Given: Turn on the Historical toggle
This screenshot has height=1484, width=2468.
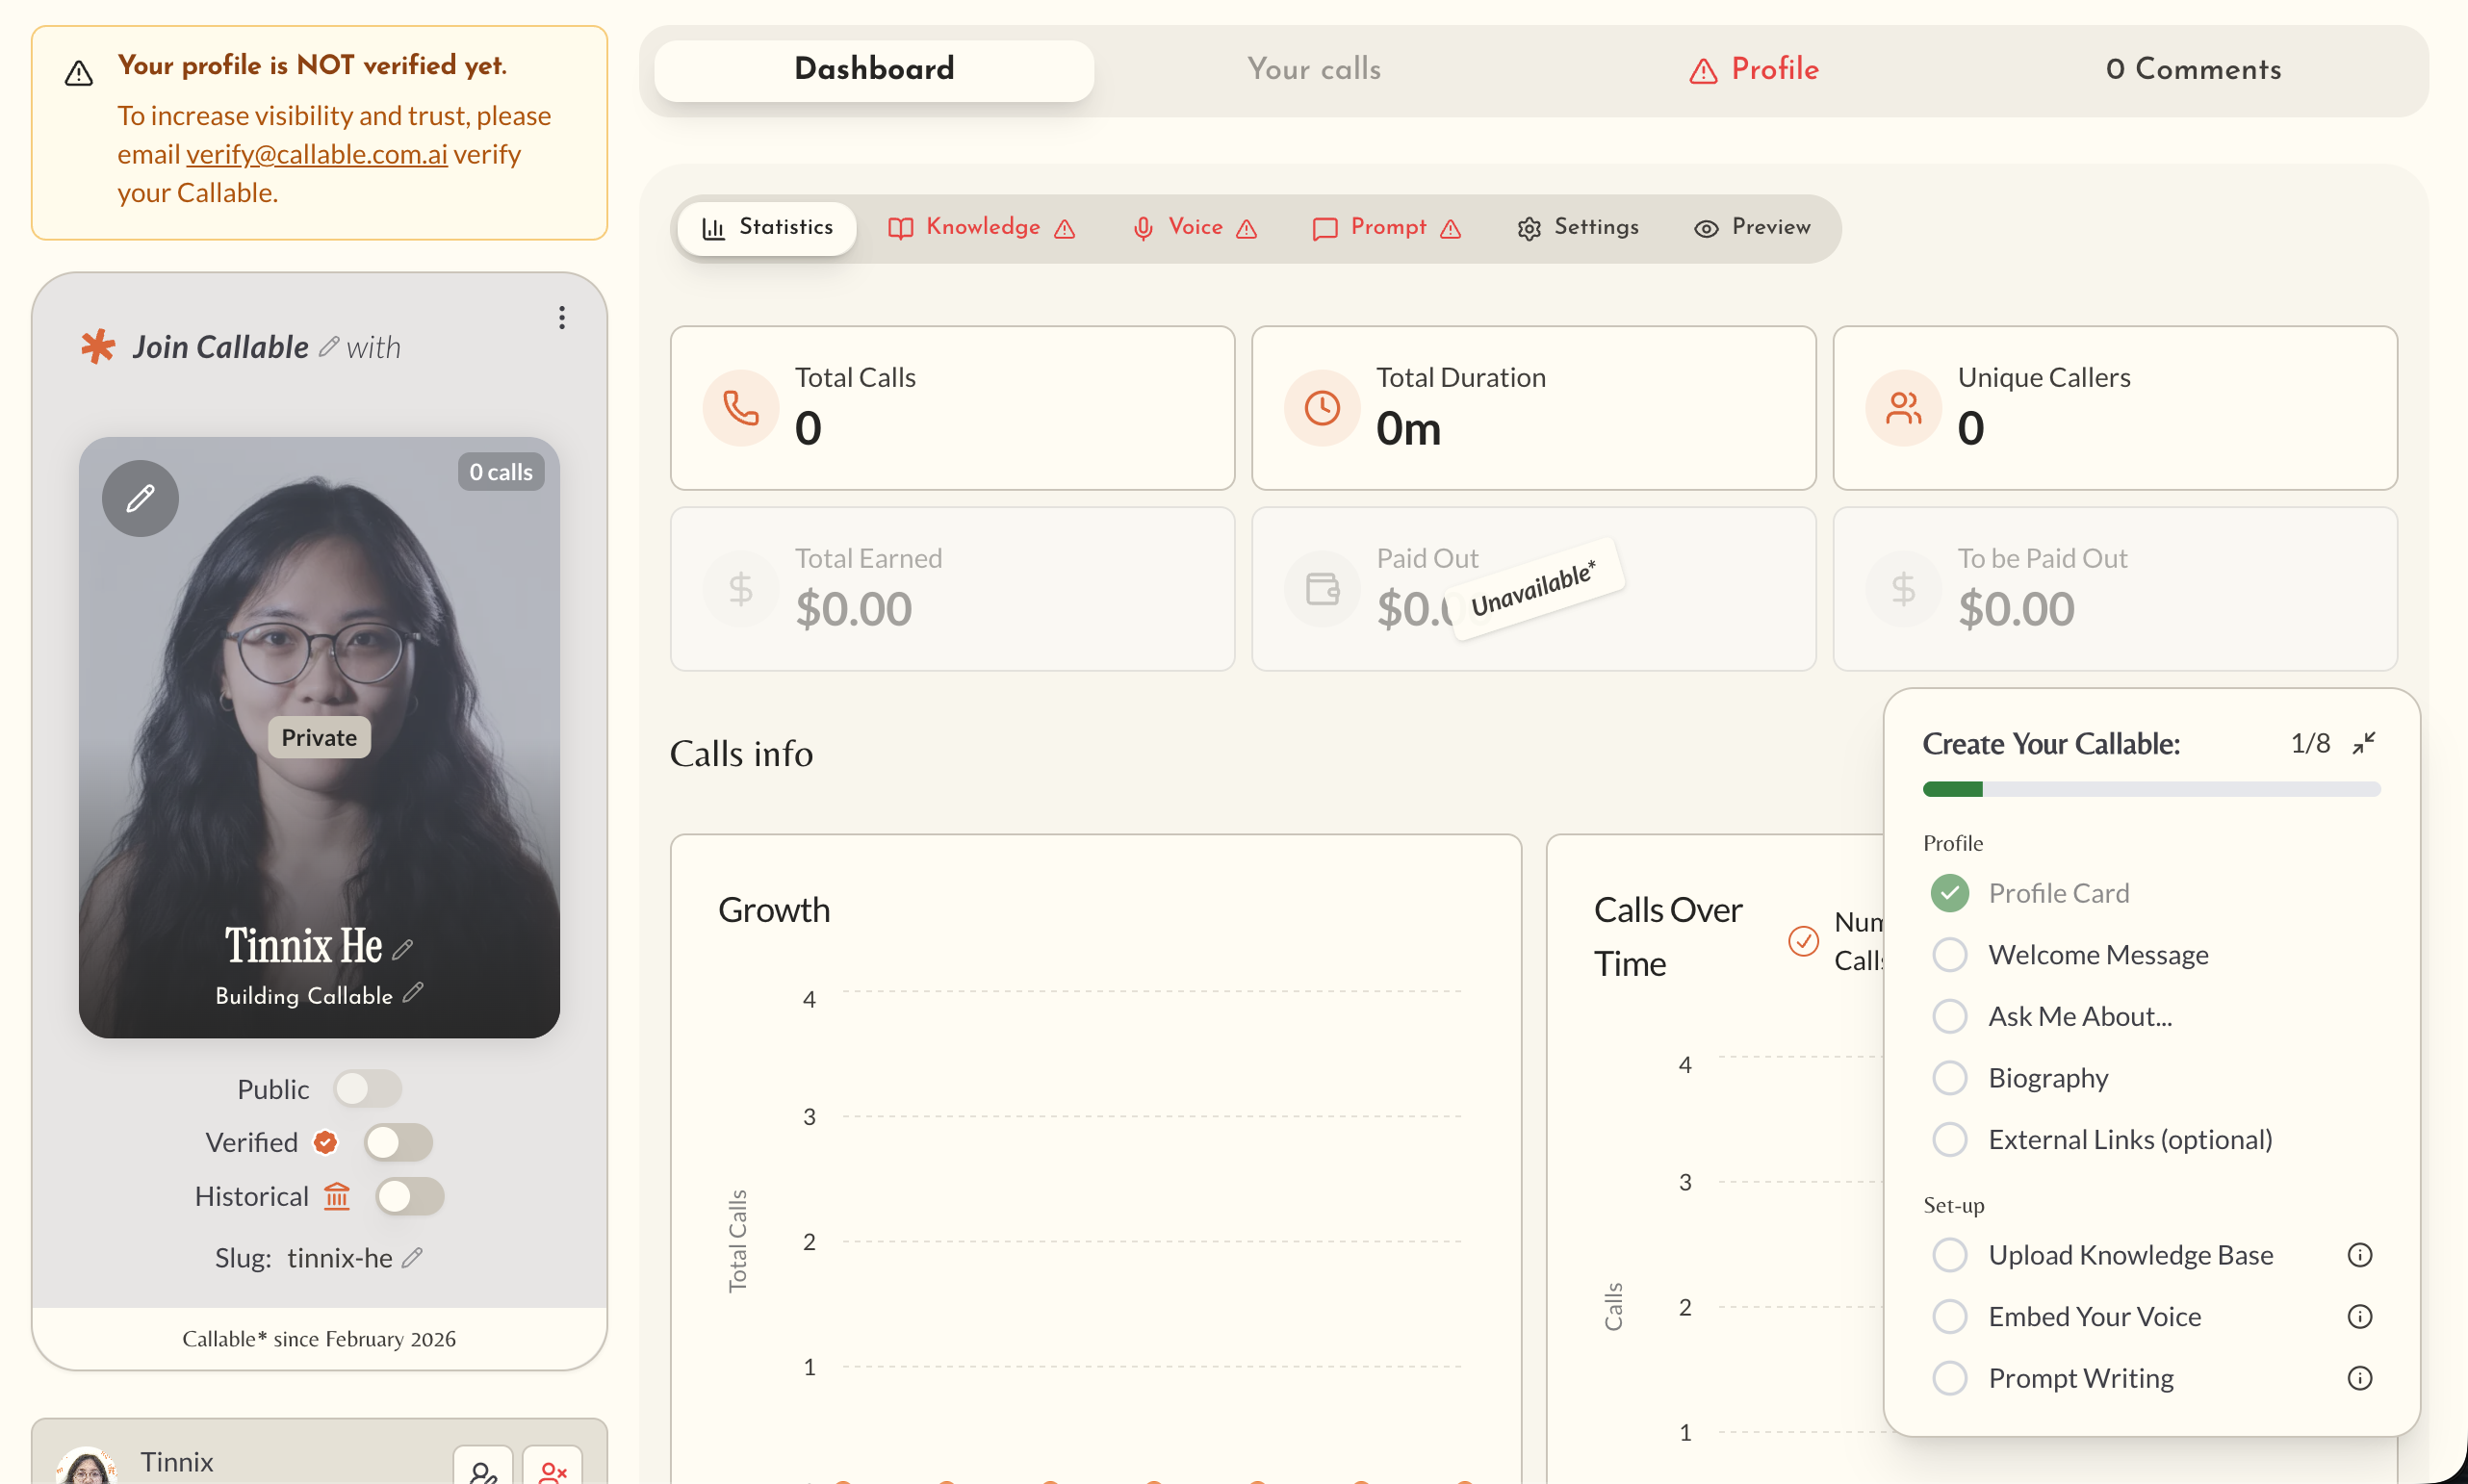Looking at the screenshot, I should (410, 1196).
